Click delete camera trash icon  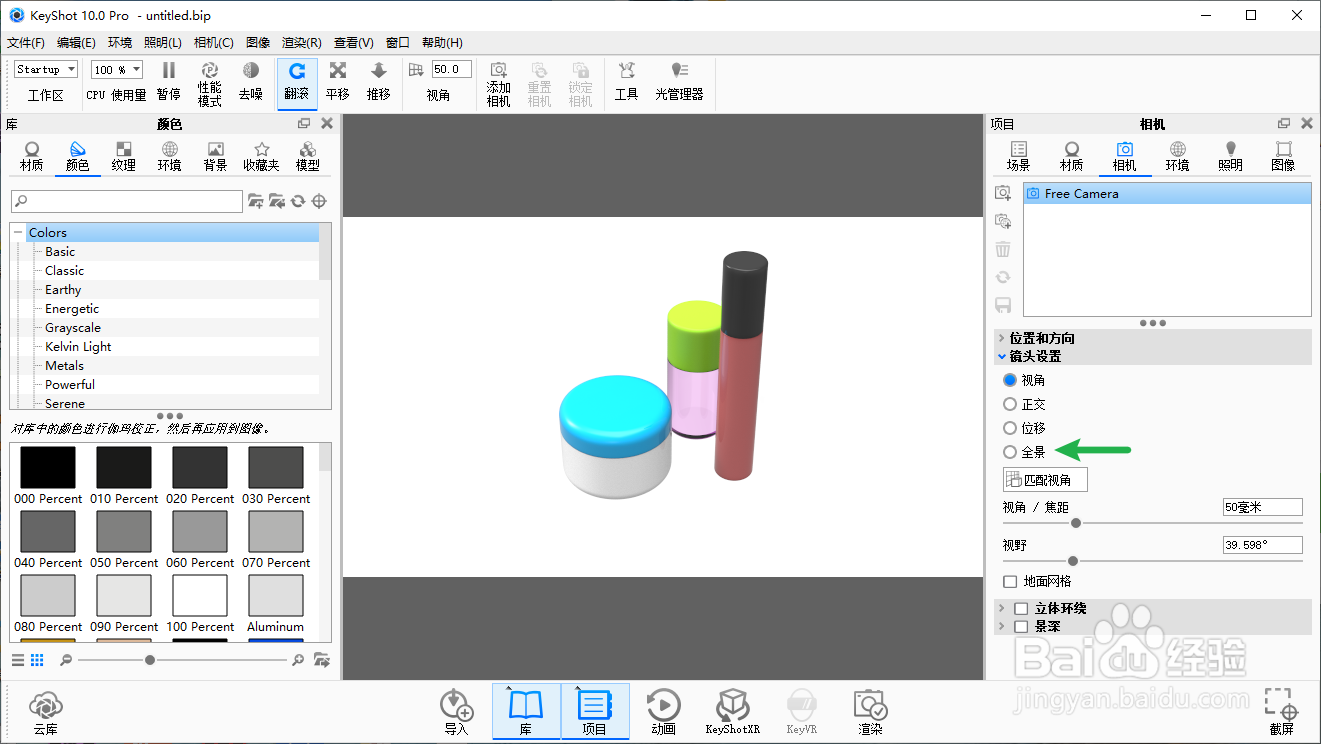(x=1003, y=249)
